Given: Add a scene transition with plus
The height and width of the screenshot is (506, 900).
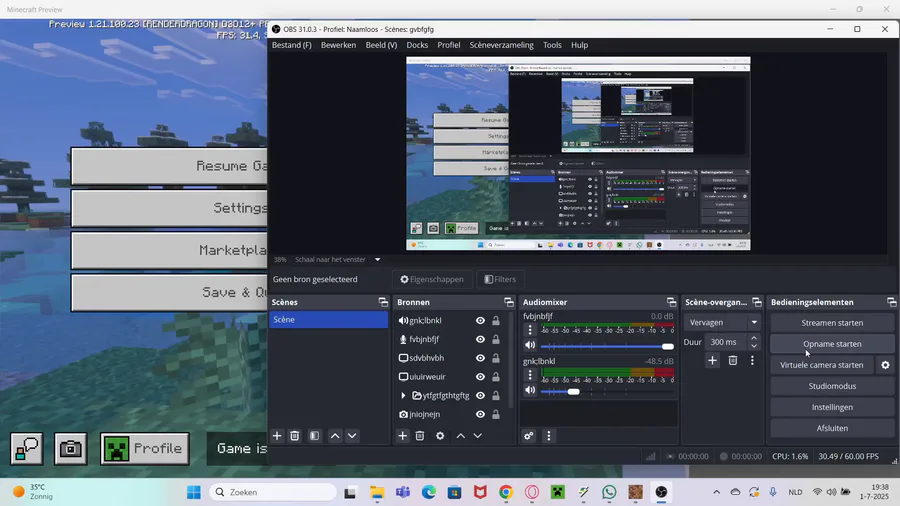Looking at the screenshot, I should [x=712, y=360].
